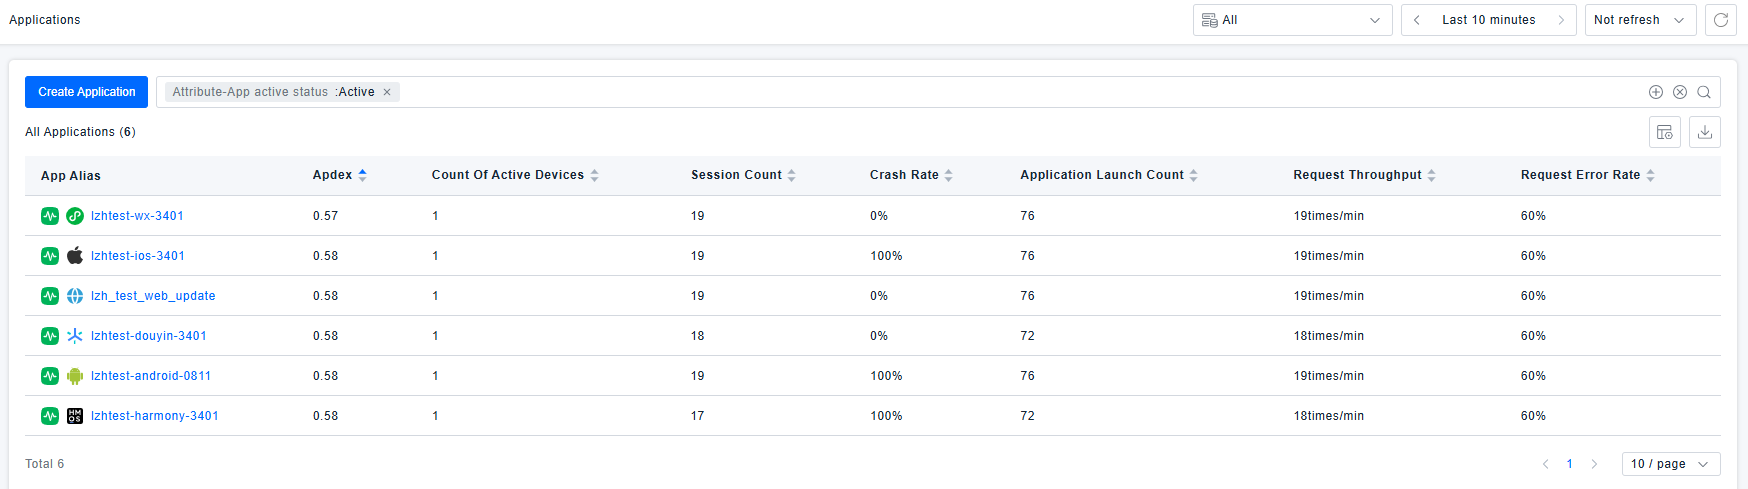The height and width of the screenshot is (489, 1748).
Task: Go to previous time range arrow
Action: [x=1417, y=20]
